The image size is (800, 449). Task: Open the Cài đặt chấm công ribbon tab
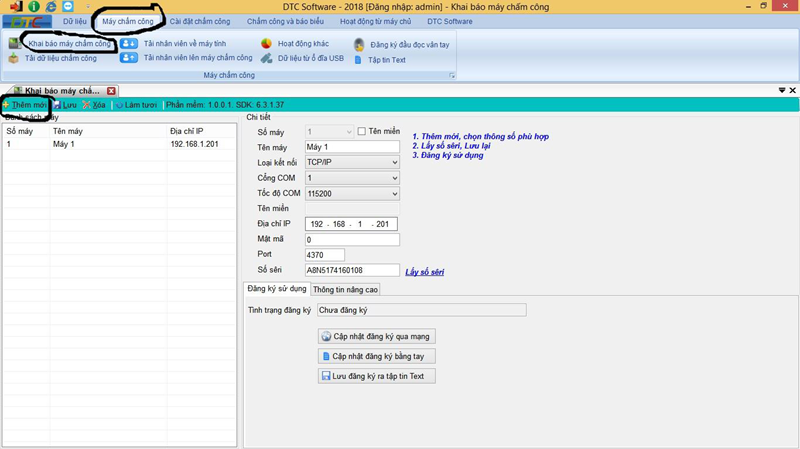coord(199,21)
